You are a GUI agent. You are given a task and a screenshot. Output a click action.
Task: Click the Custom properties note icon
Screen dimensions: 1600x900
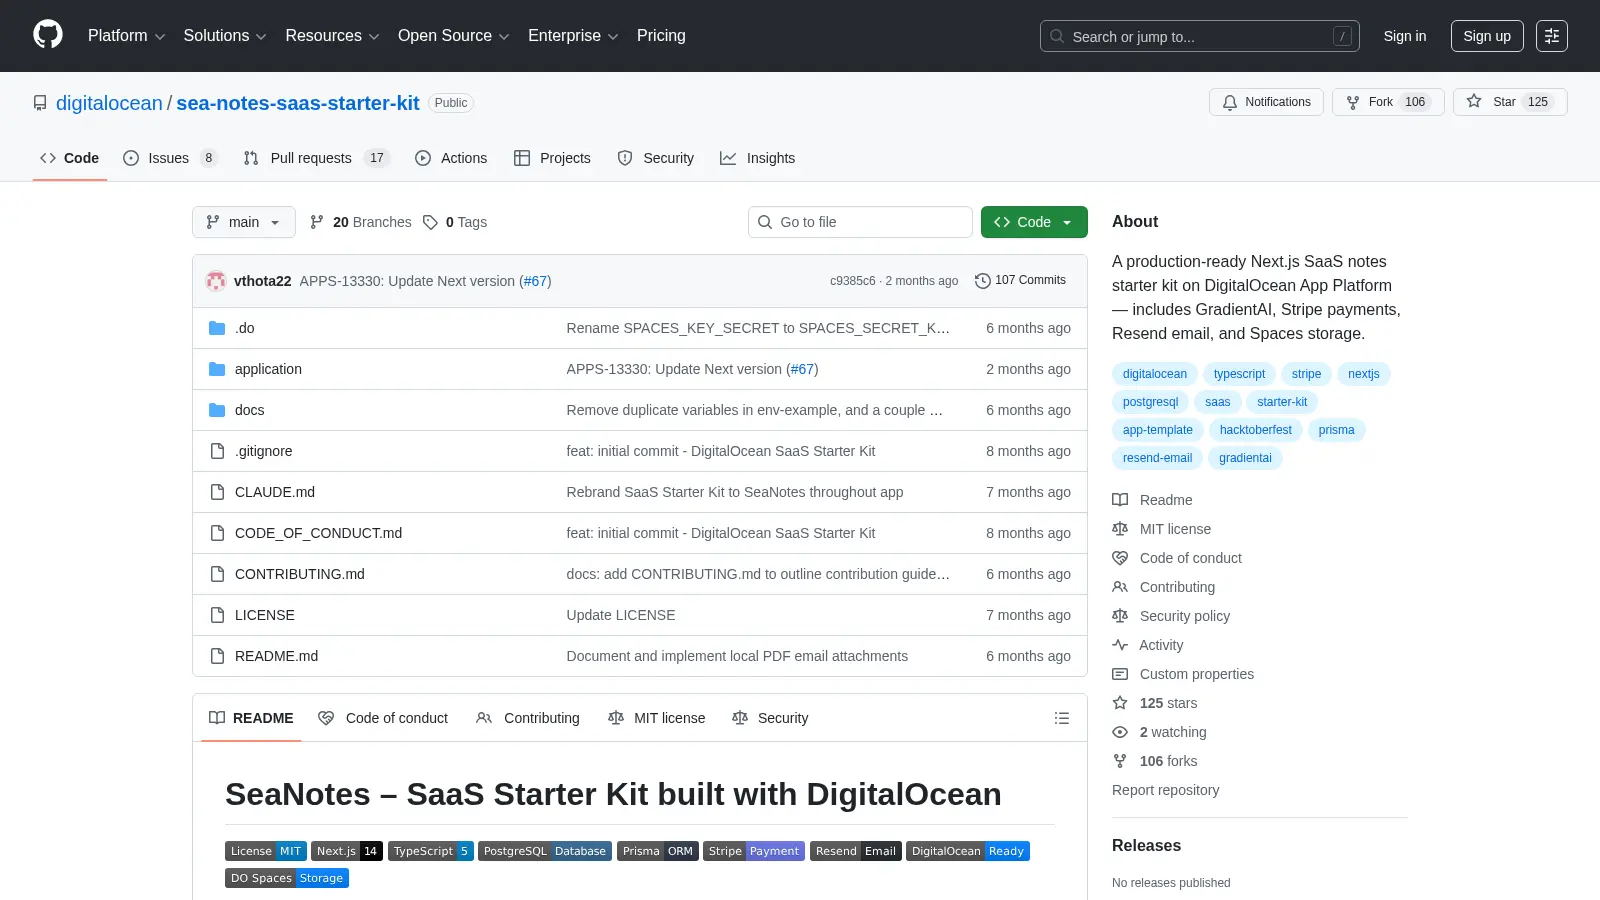[1120, 674]
